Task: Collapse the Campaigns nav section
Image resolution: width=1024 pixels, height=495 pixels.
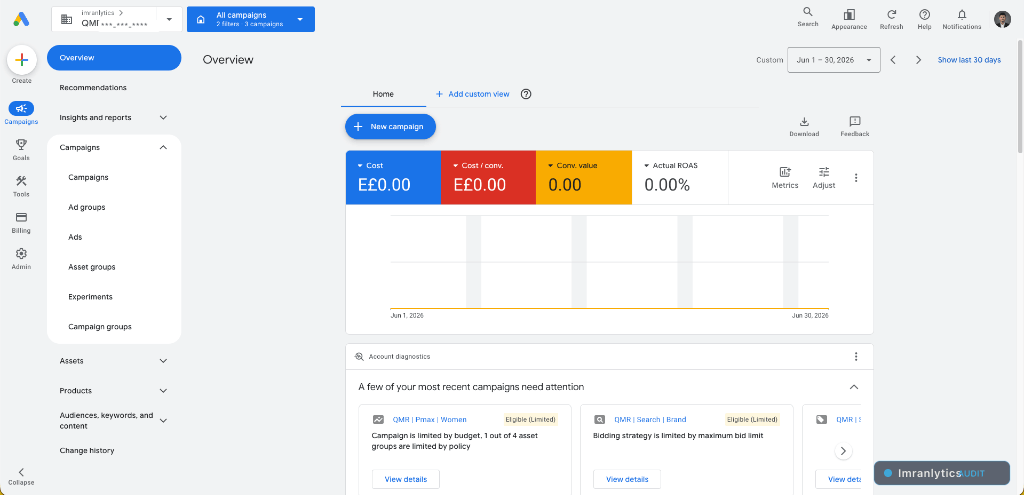Action: coord(163,148)
